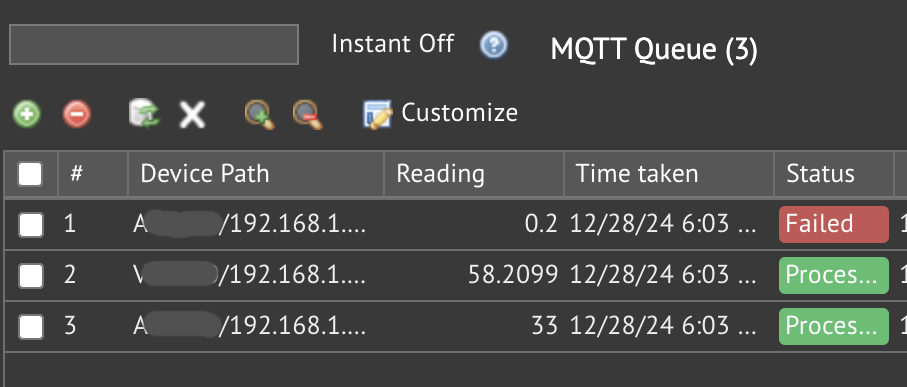The width and height of the screenshot is (907, 387).
Task: Click the Customize pencil icon
Action: 377,114
